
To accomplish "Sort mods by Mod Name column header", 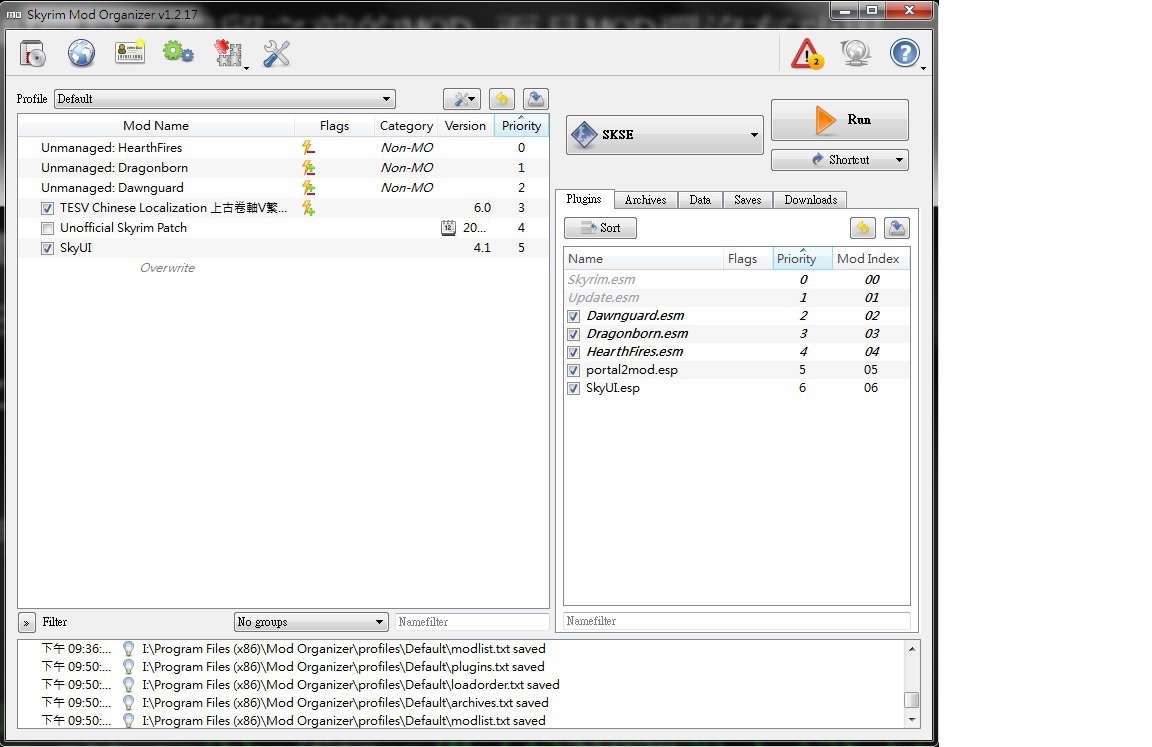I will pyautogui.click(x=156, y=126).
